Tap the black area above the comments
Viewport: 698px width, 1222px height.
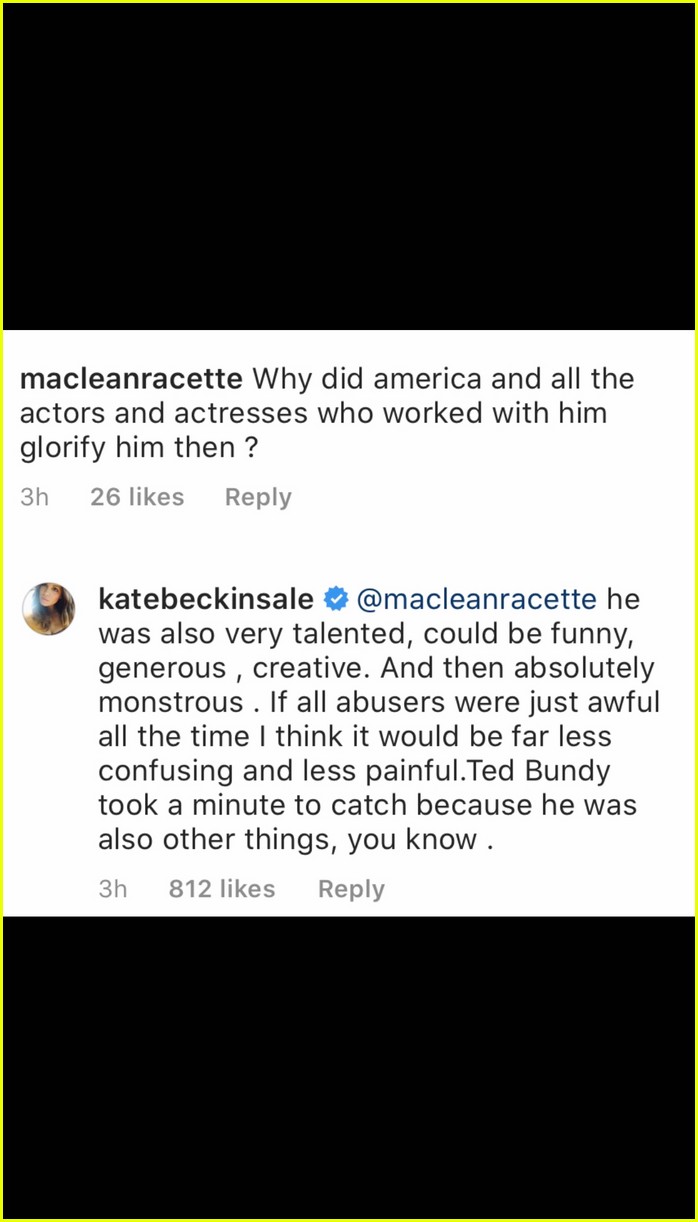tap(349, 167)
